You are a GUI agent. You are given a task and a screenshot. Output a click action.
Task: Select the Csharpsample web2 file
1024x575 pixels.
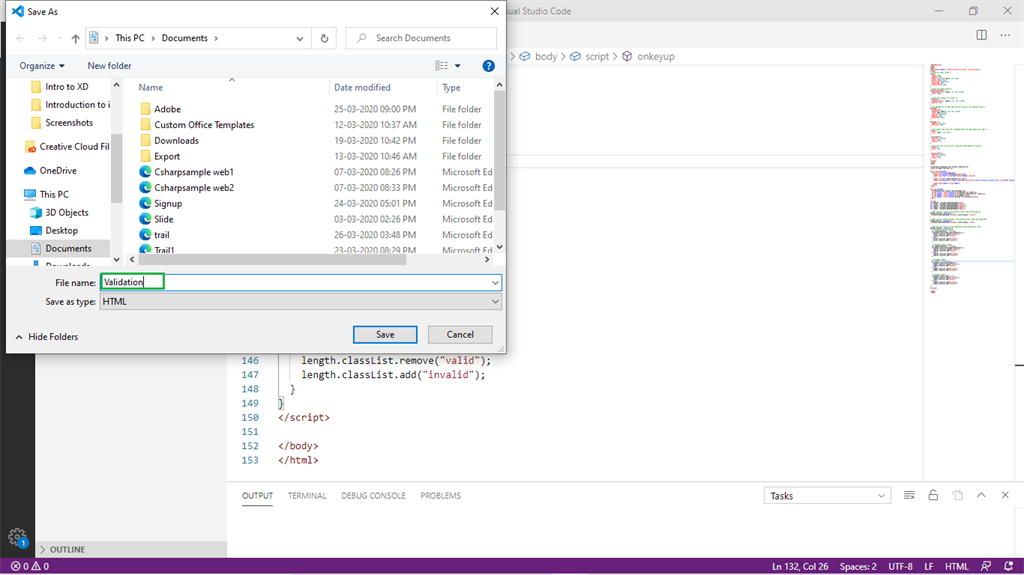click(194, 188)
